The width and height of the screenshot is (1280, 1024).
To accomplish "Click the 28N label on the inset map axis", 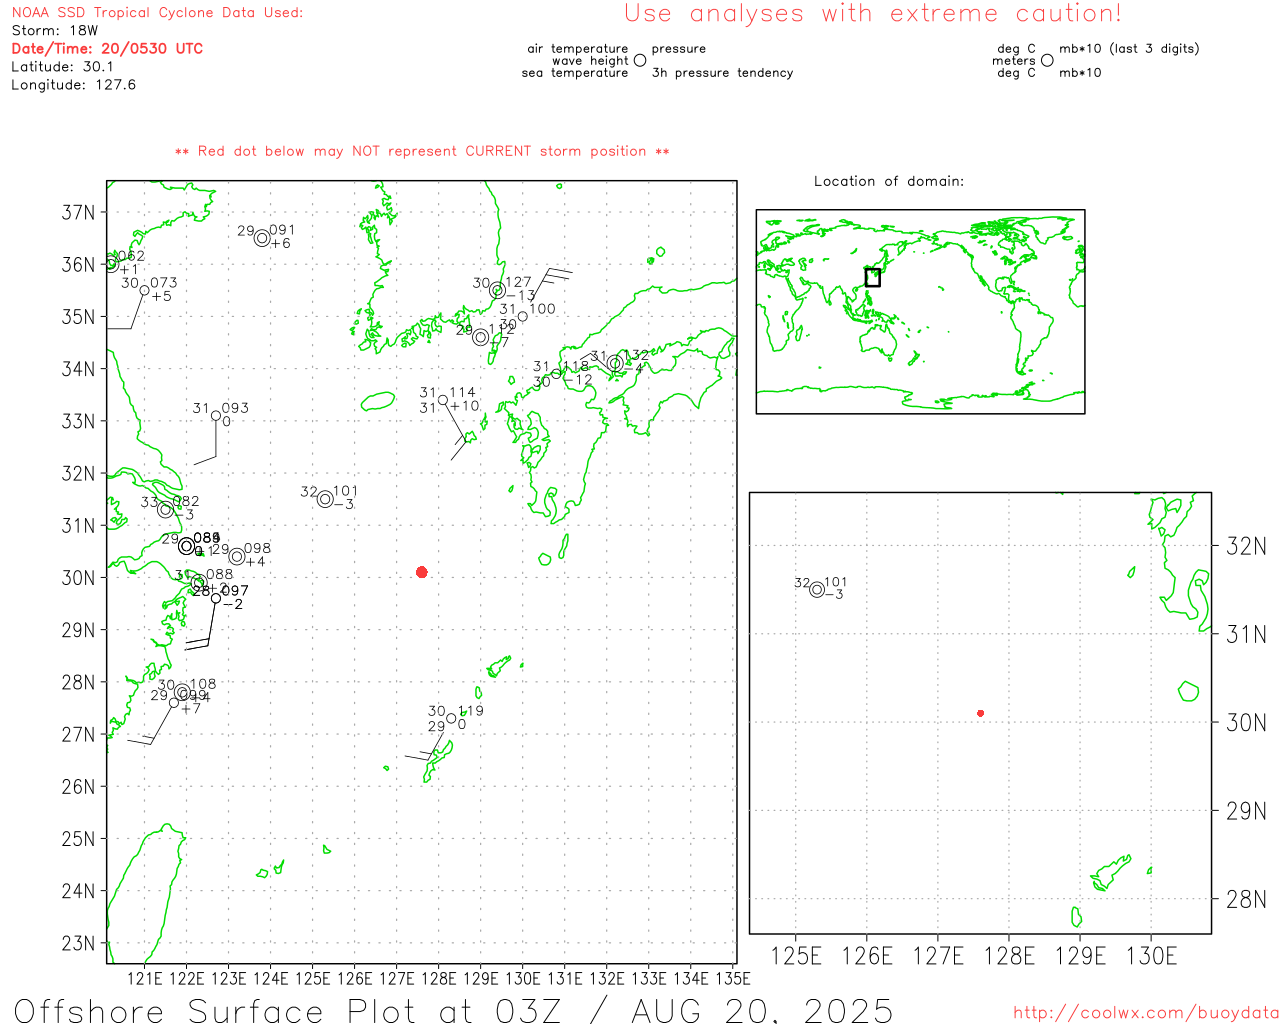I will coord(1246,899).
